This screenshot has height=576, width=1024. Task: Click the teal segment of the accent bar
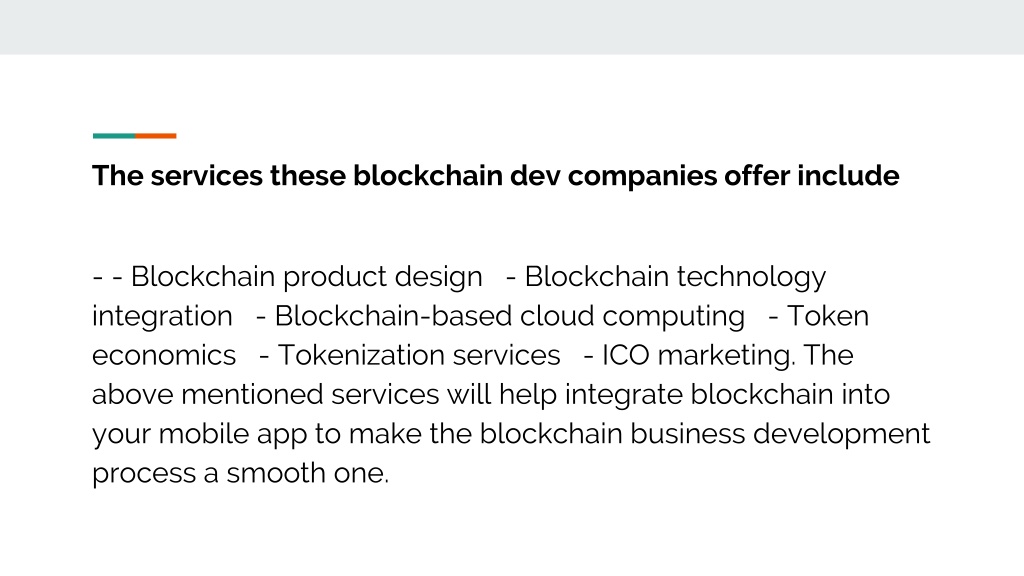click(x=114, y=136)
